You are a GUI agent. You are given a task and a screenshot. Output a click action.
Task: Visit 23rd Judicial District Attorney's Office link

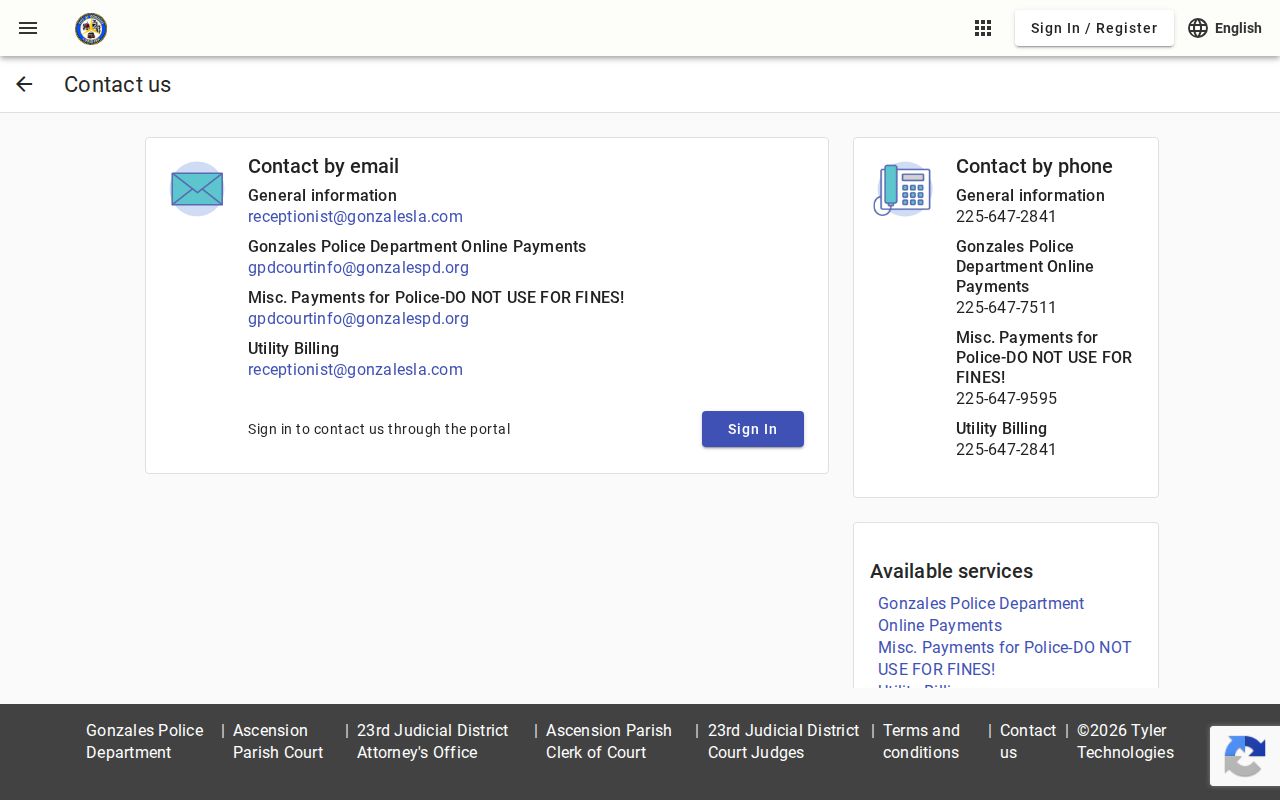pos(433,741)
